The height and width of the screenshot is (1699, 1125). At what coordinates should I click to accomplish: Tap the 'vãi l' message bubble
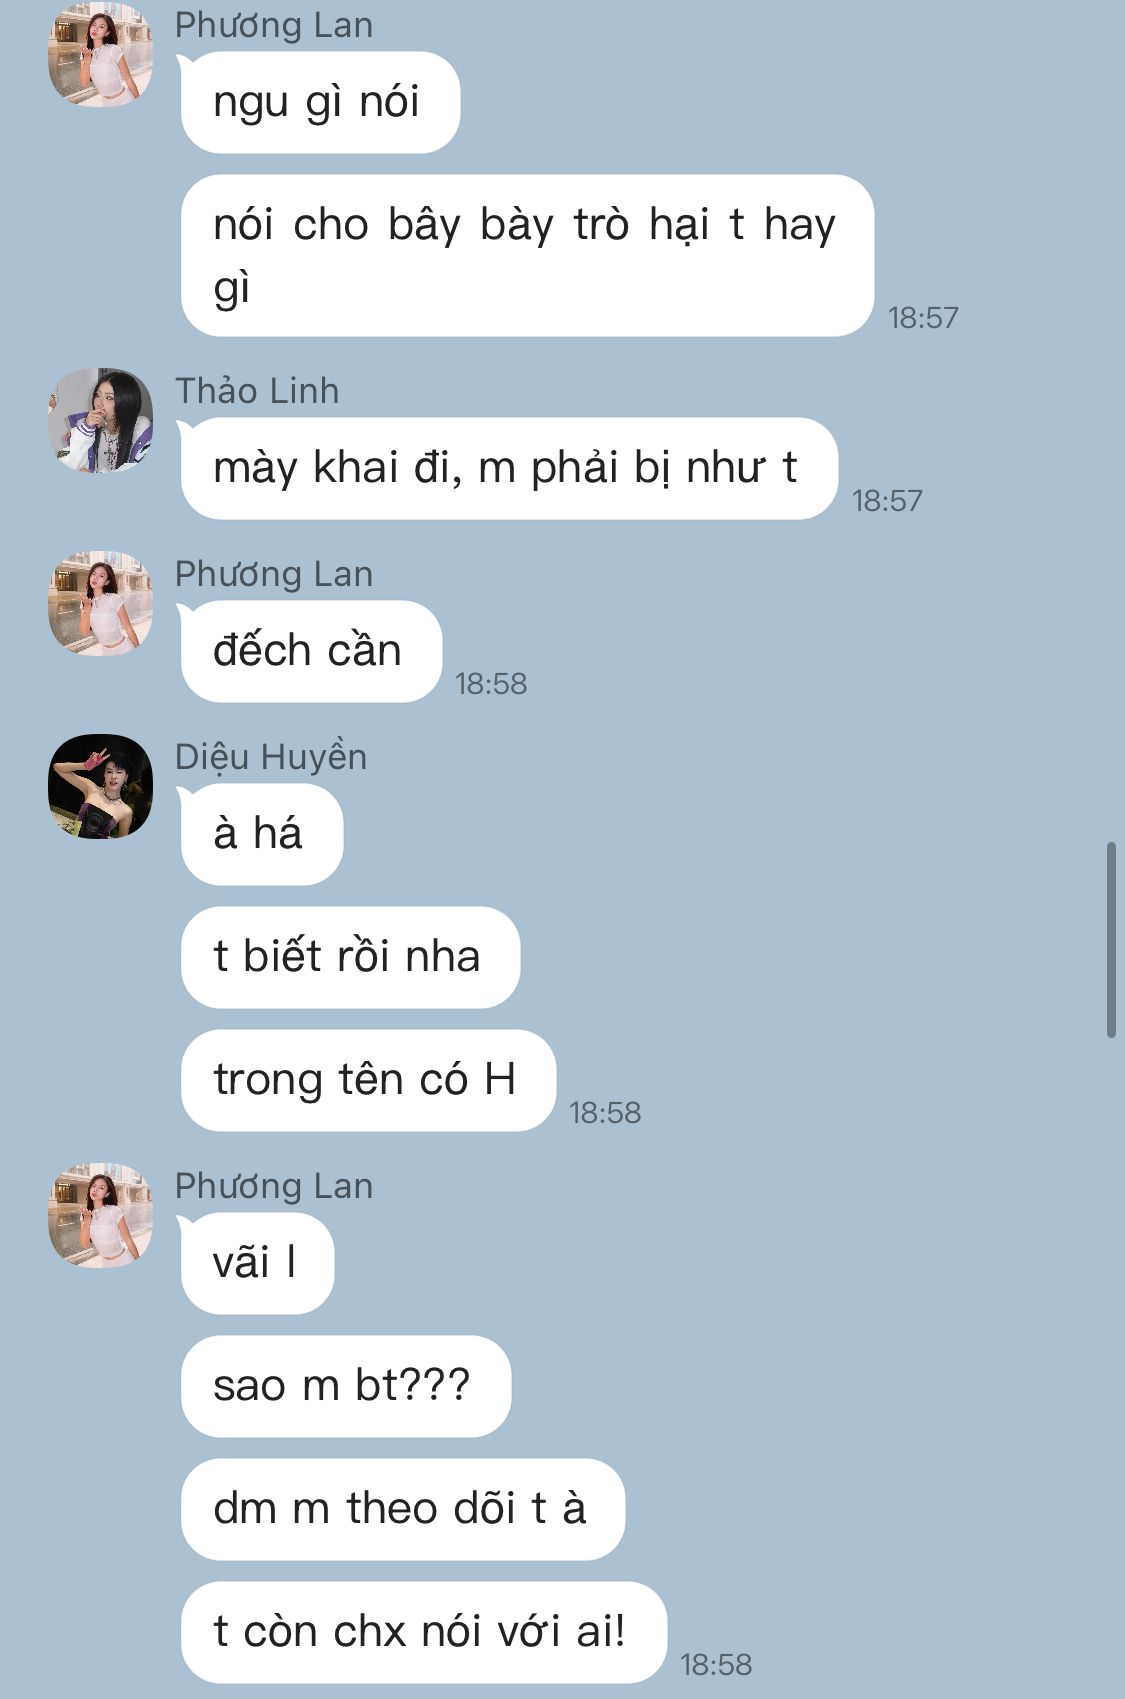tap(257, 1263)
